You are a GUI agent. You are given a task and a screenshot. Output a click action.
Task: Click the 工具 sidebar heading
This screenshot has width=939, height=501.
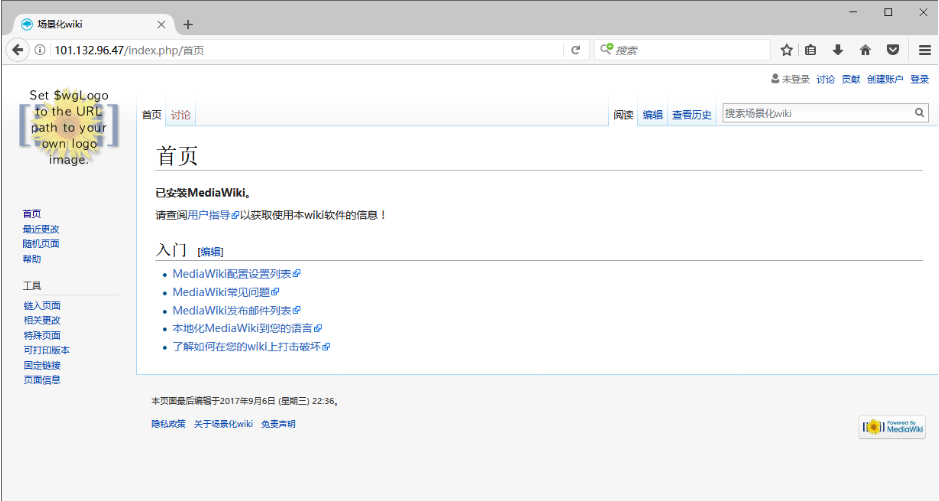(x=32, y=286)
